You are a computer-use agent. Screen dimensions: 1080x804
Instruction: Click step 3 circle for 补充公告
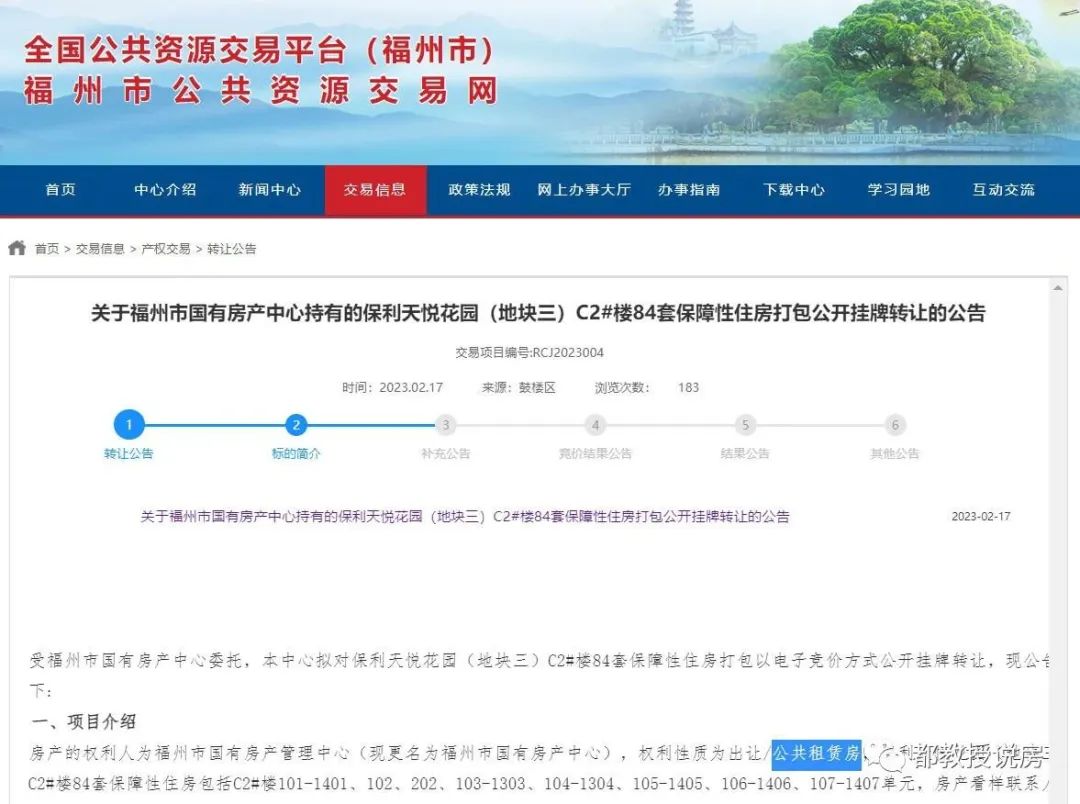coord(445,424)
